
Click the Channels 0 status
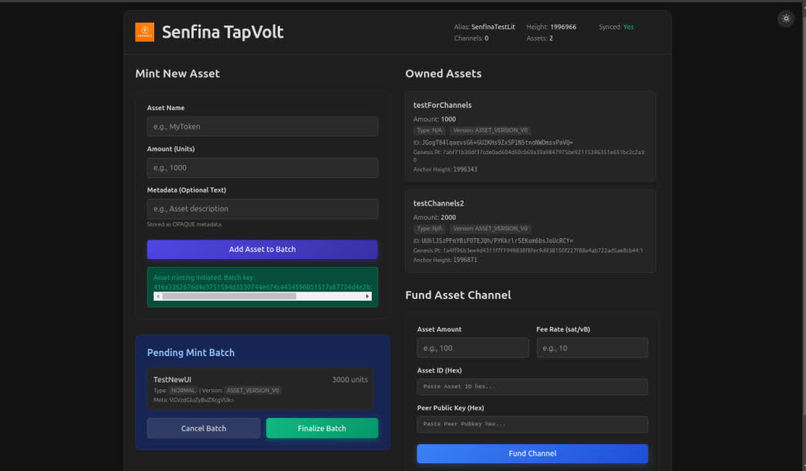(x=471, y=38)
